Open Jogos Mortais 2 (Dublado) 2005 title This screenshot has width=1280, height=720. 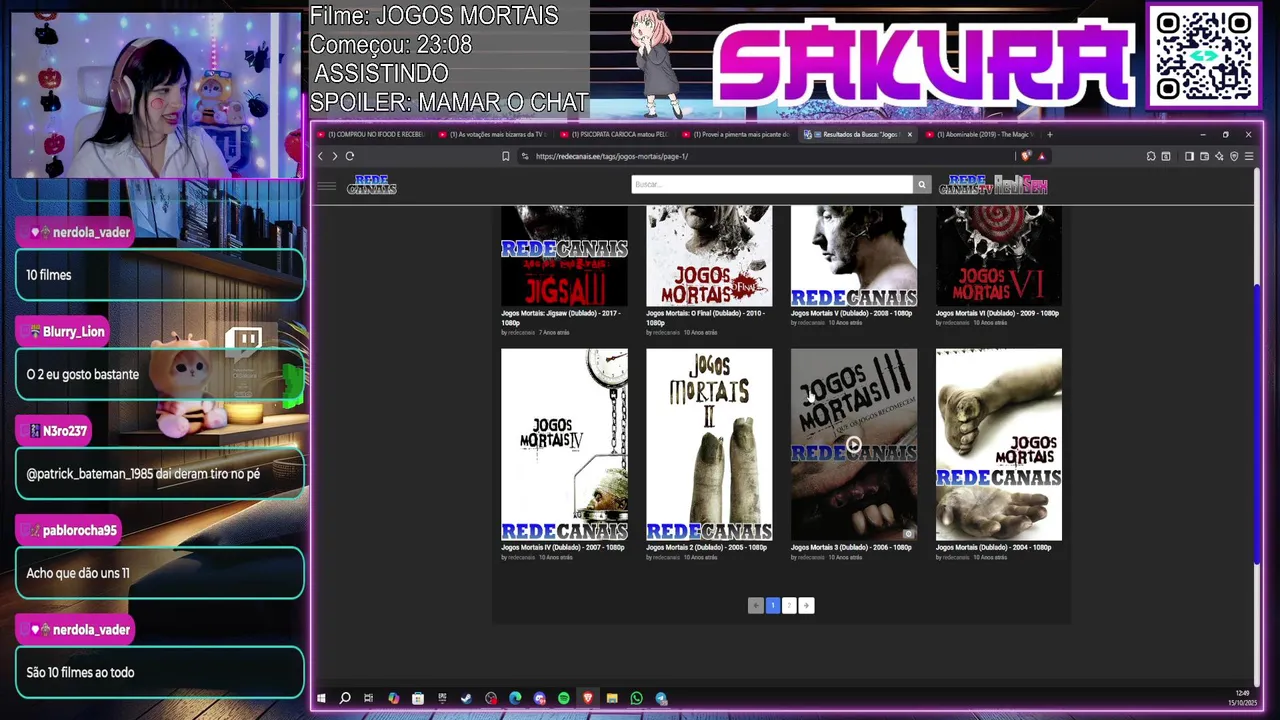click(706, 547)
